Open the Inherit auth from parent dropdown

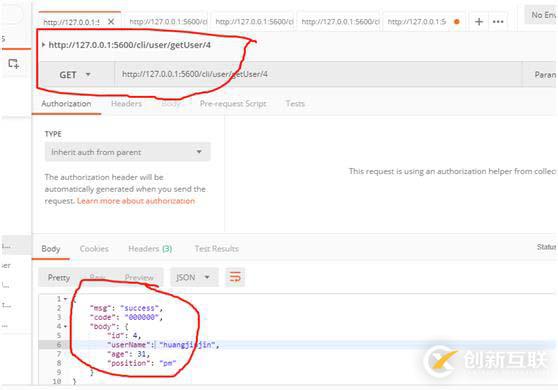pos(127,152)
